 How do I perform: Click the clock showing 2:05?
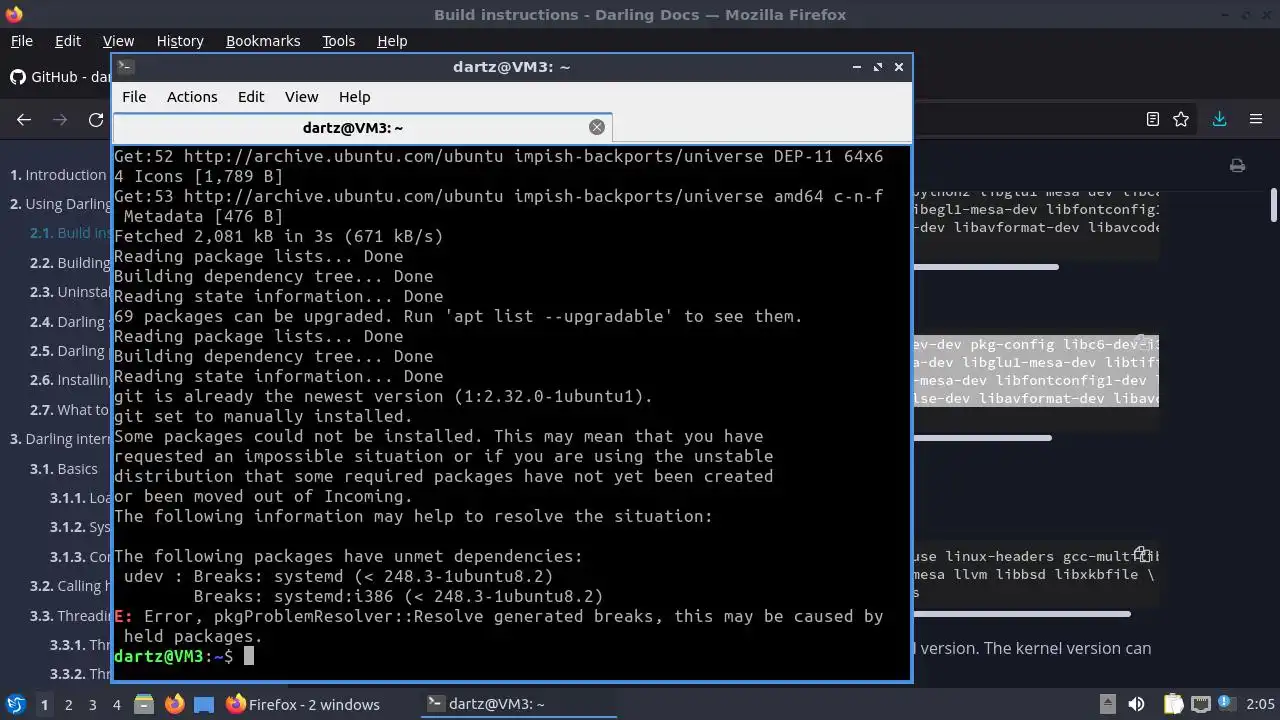(x=1261, y=704)
